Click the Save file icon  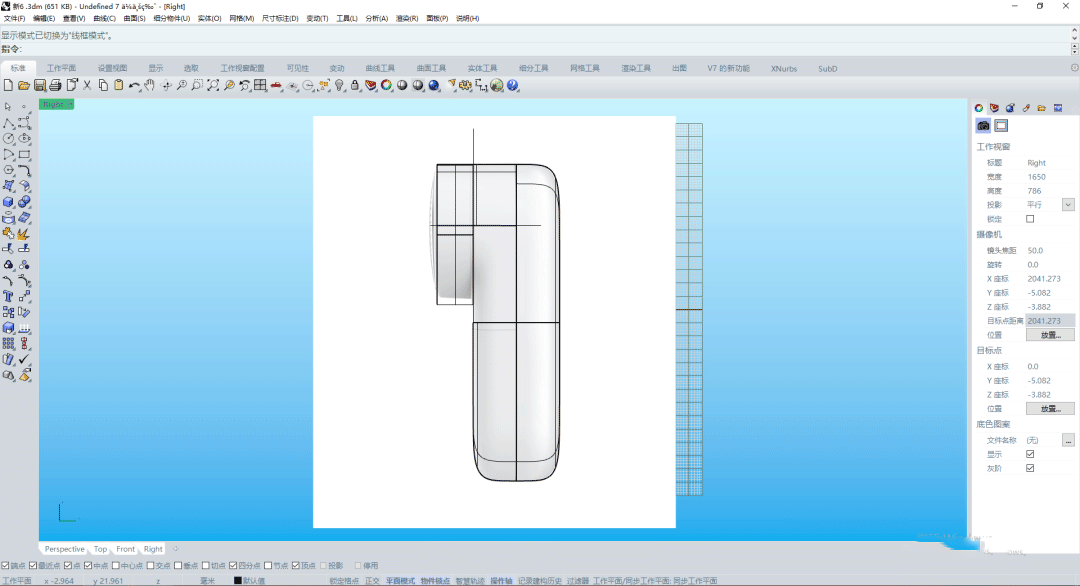[40, 86]
